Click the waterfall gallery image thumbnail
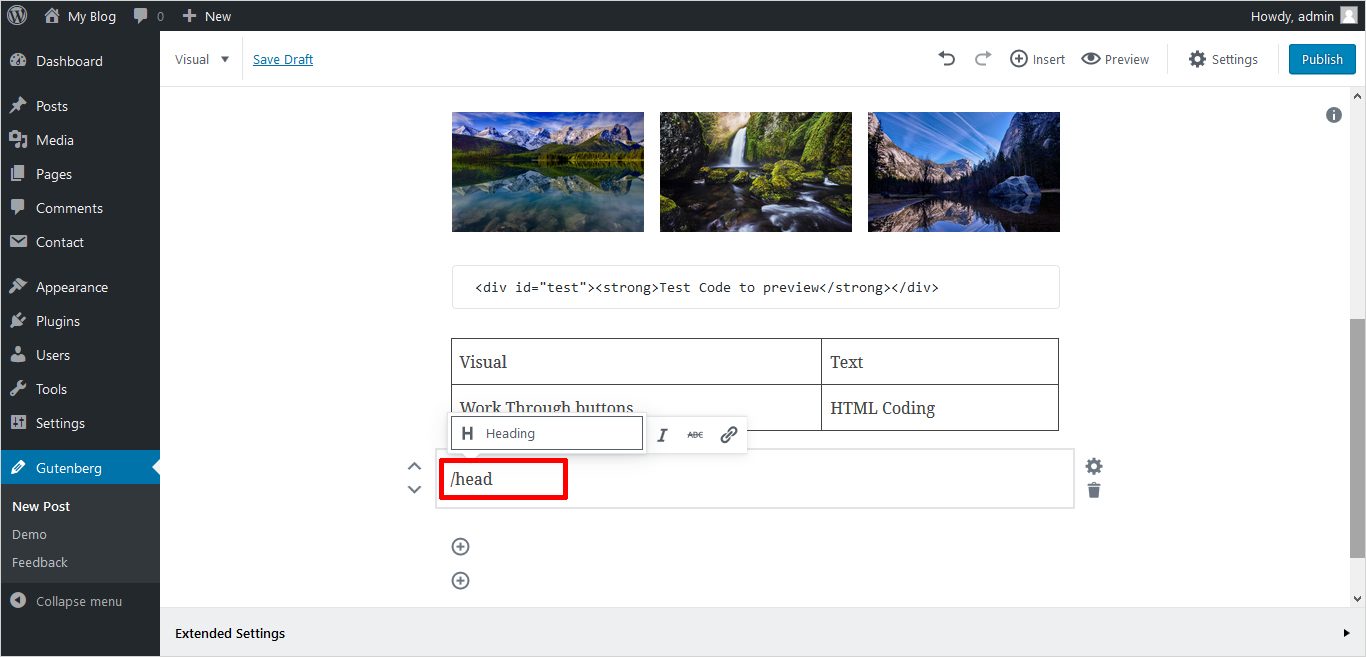The height and width of the screenshot is (657, 1366). tap(755, 171)
